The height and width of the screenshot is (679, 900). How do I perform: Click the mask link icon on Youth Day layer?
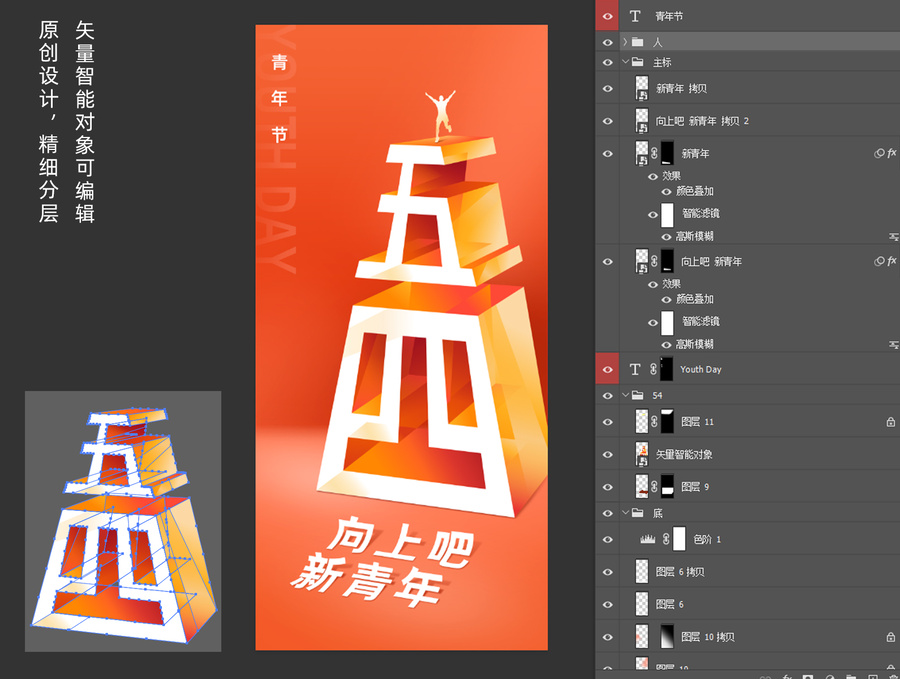click(x=653, y=369)
